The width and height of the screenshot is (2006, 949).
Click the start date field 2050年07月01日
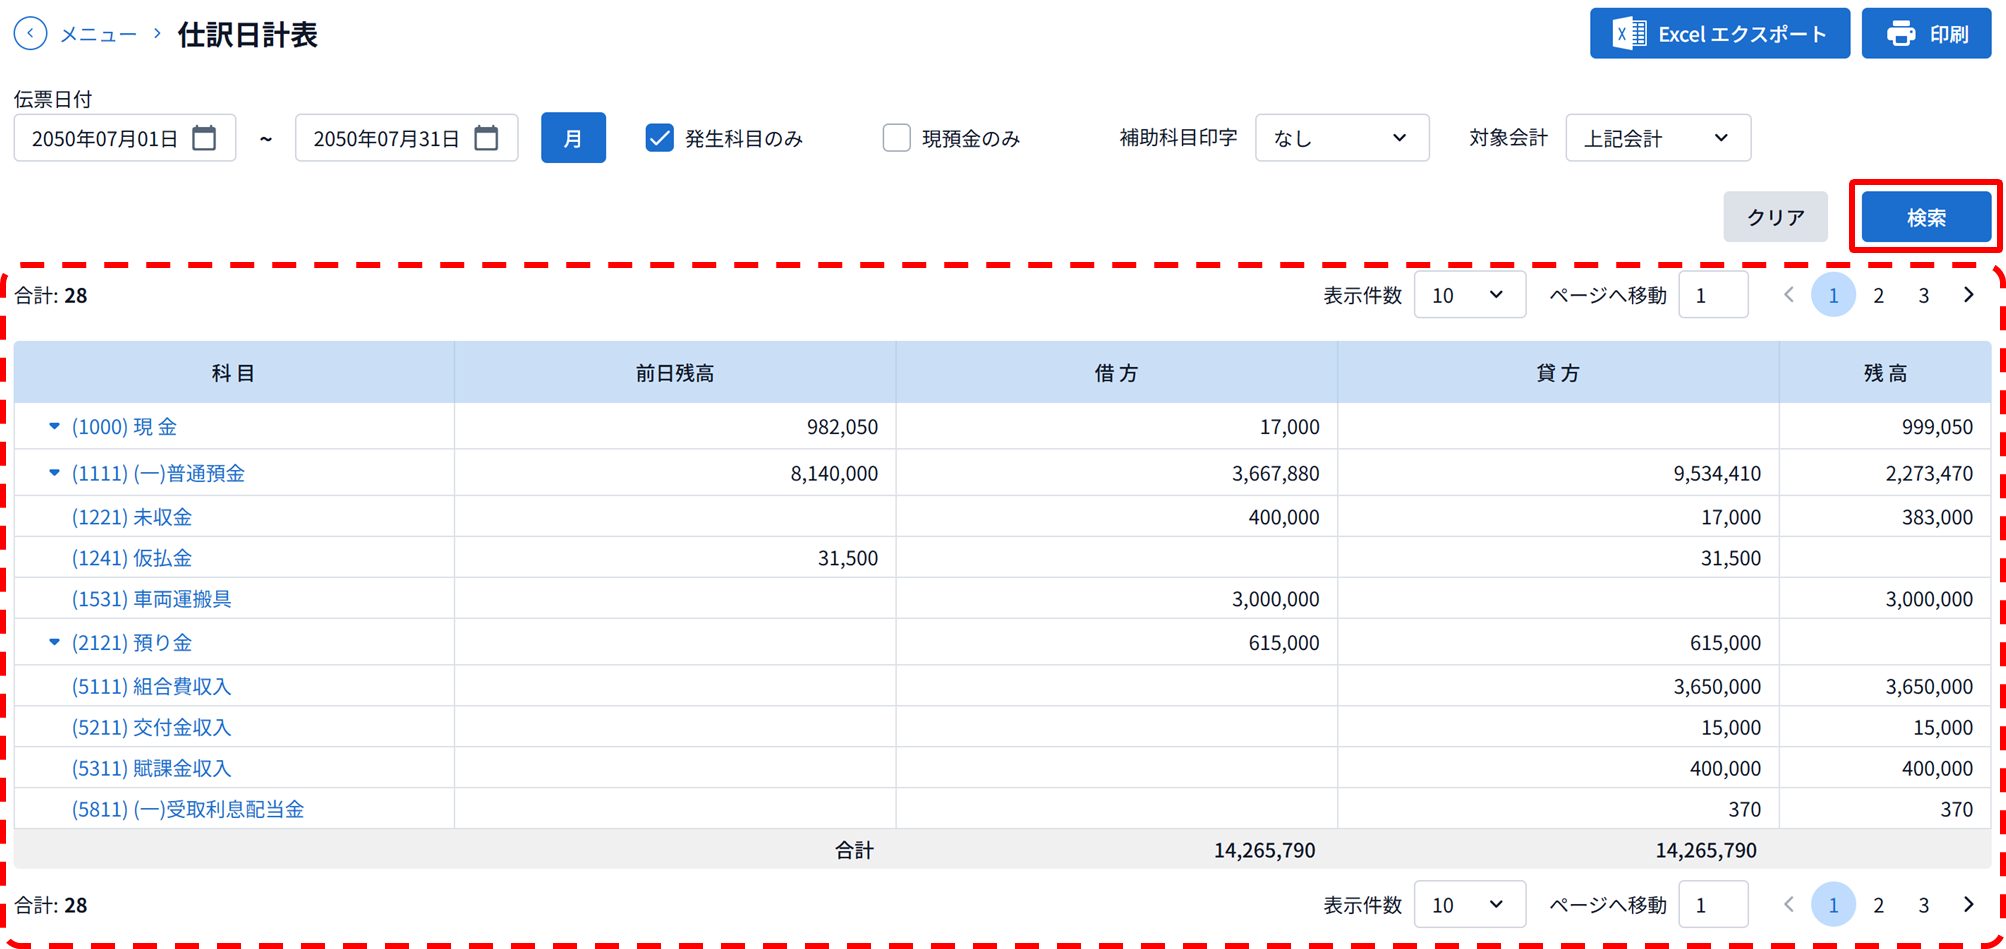(x=125, y=138)
